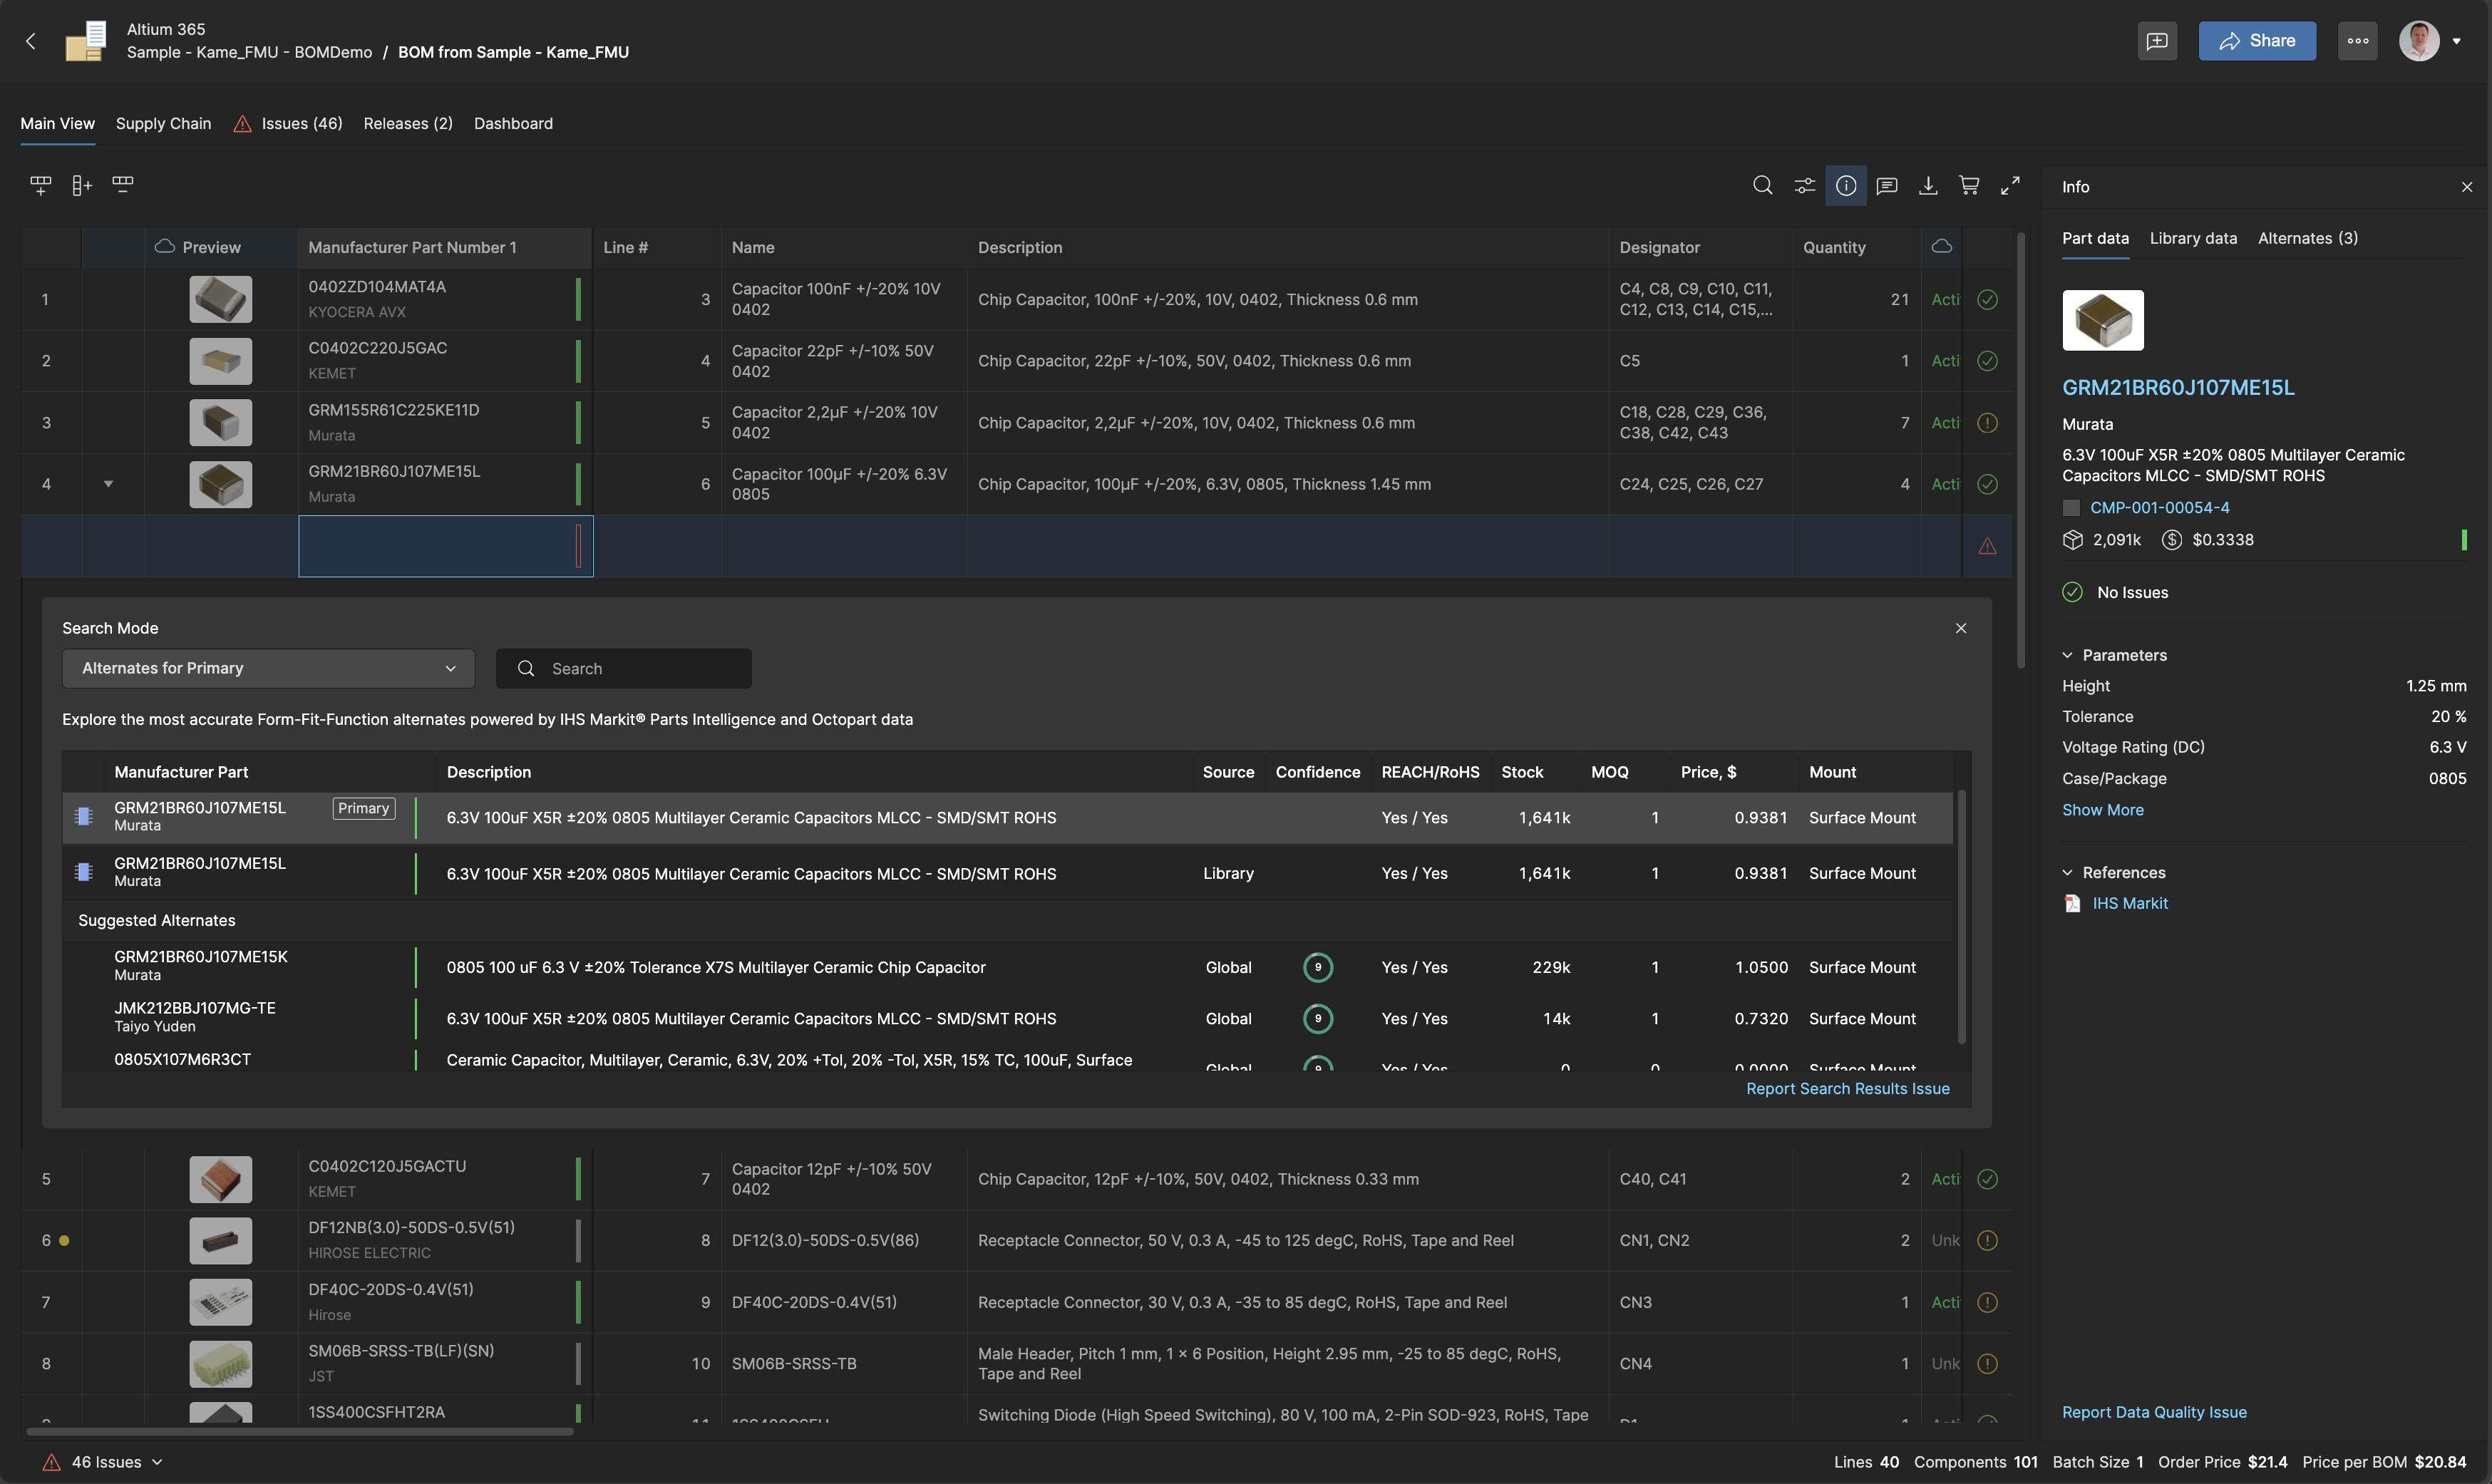Click the Report Search Results Issue link
2492x1484 pixels.
(1847, 1088)
